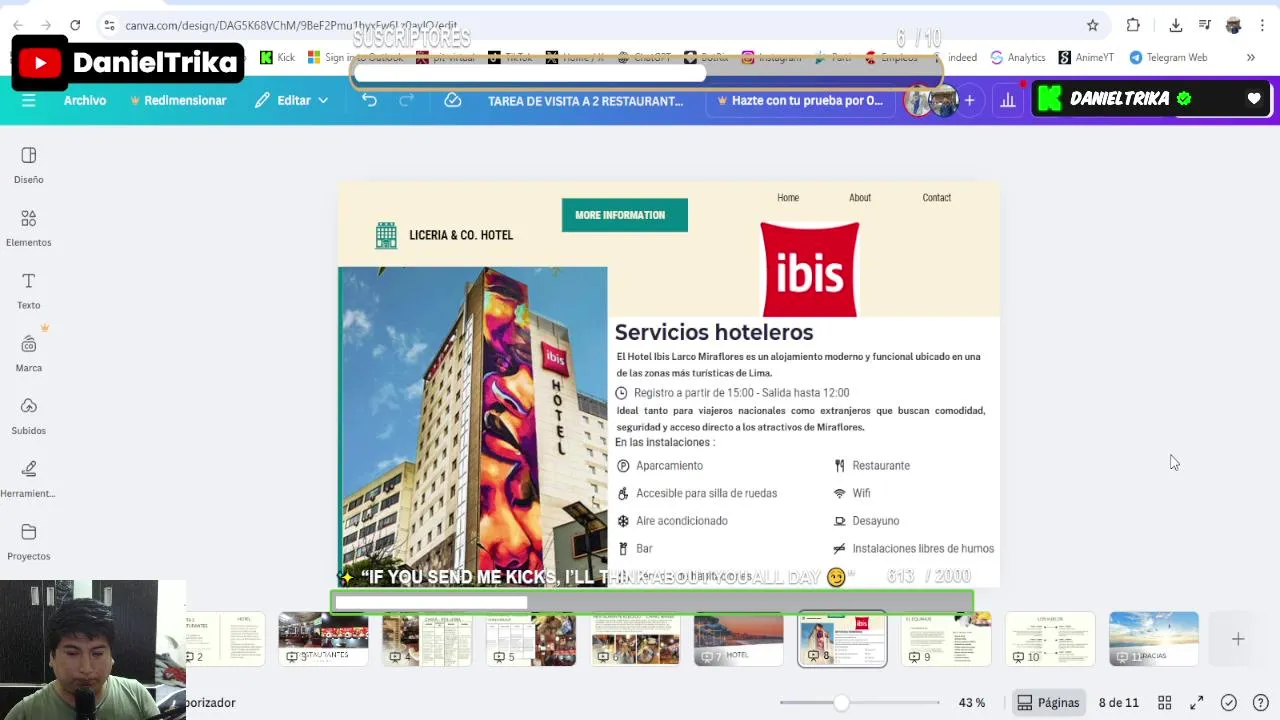Select the Desayuno amenity text
The height and width of the screenshot is (720, 1280).
point(876,521)
